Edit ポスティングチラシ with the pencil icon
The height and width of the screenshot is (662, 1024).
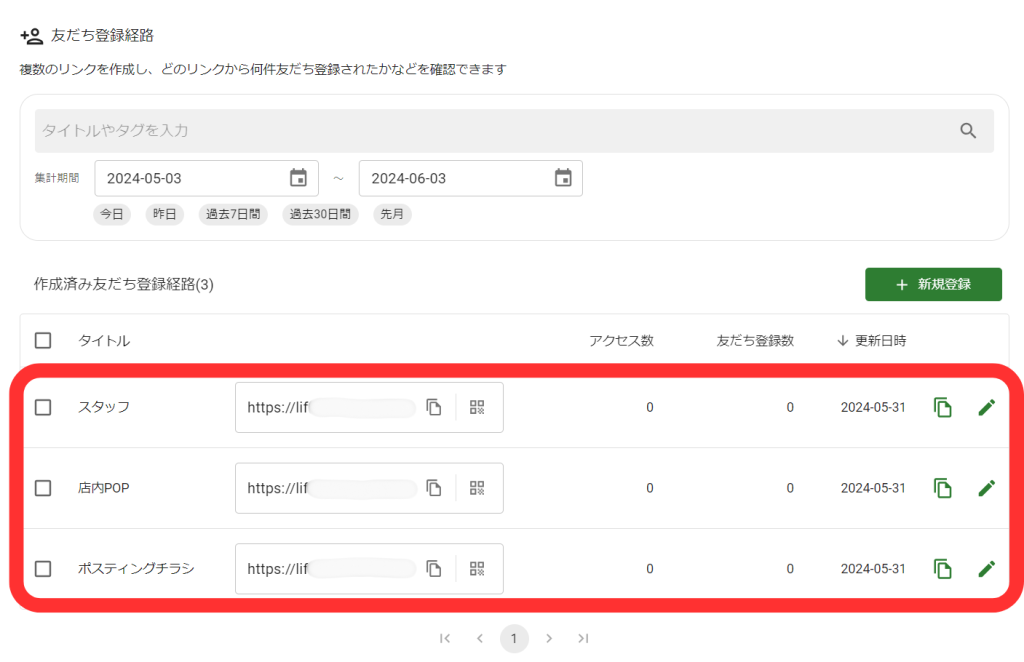pyautogui.click(x=987, y=568)
